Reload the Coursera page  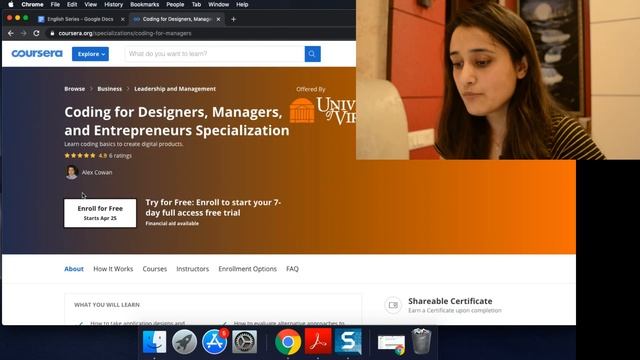pyautogui.click(x=36, y=33)
